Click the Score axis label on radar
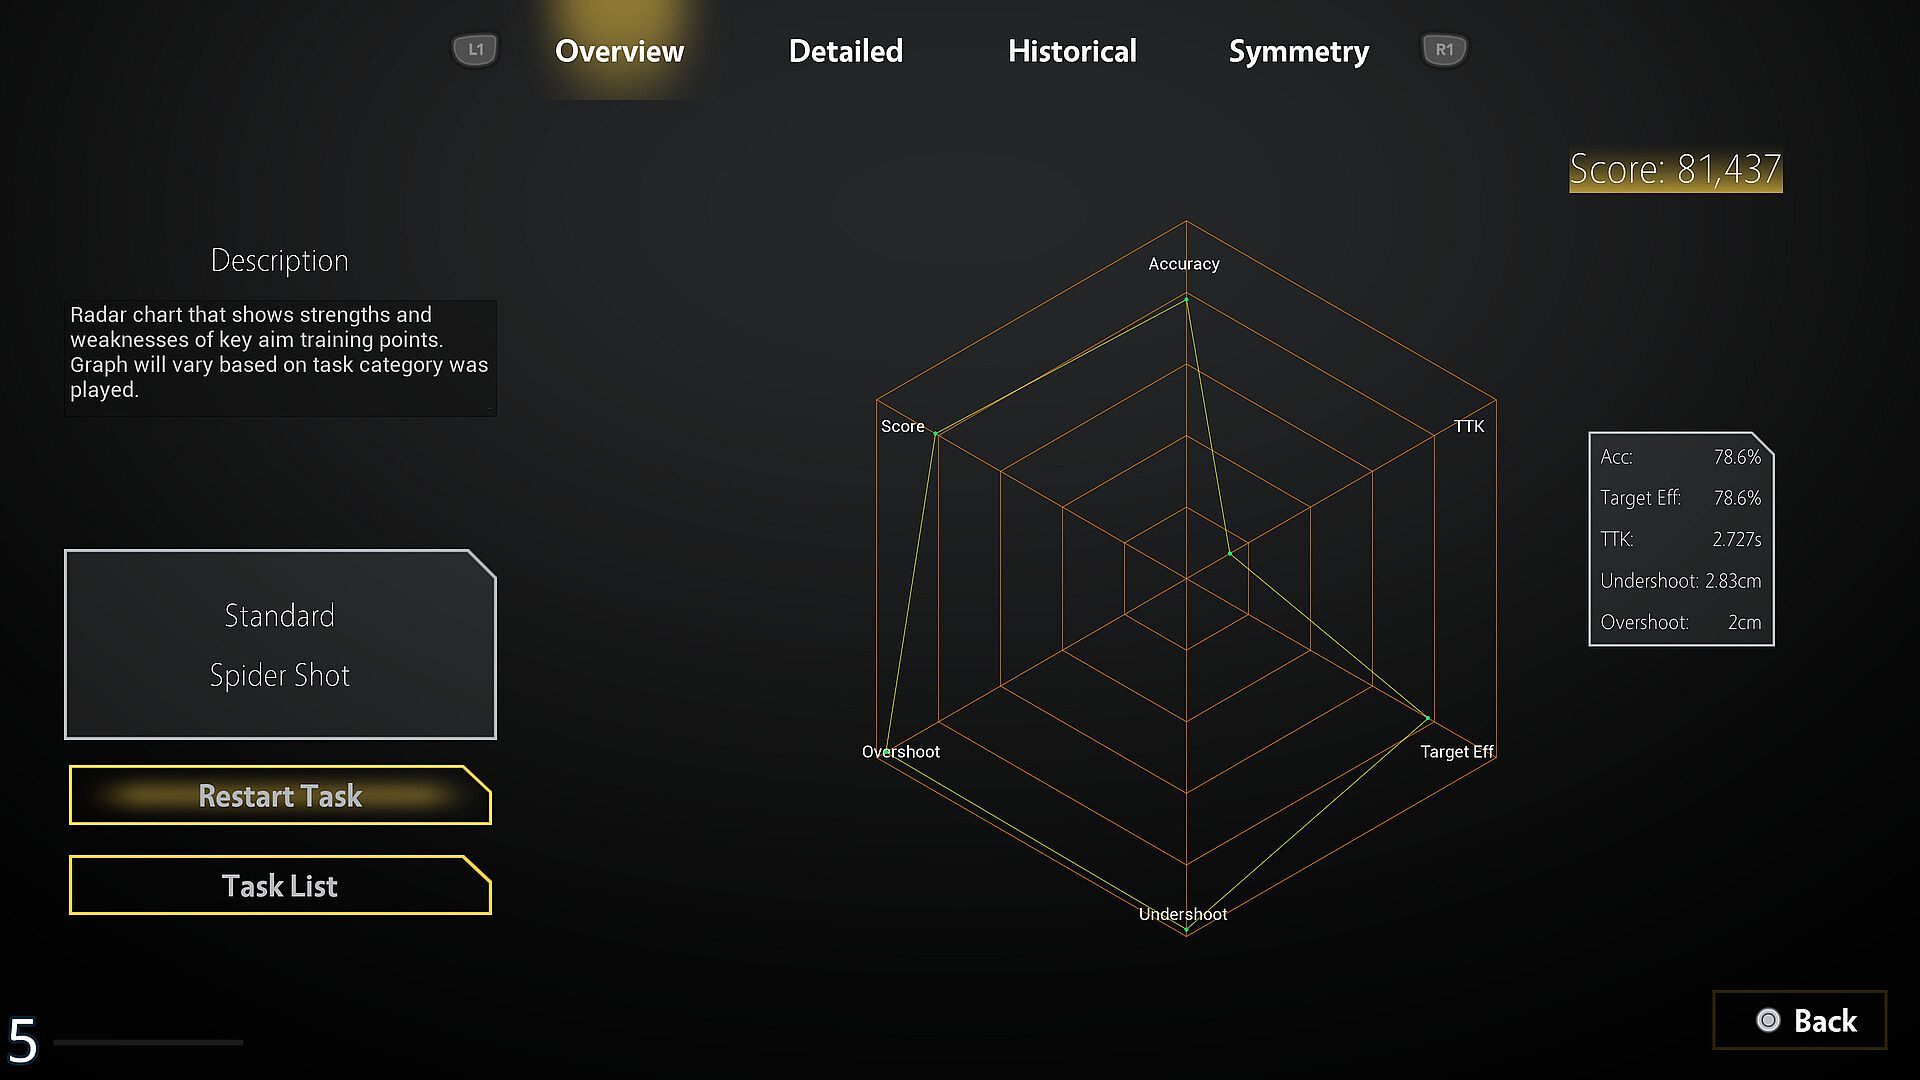This screenshot has height=1080, width=1920. tap(902, 426)
